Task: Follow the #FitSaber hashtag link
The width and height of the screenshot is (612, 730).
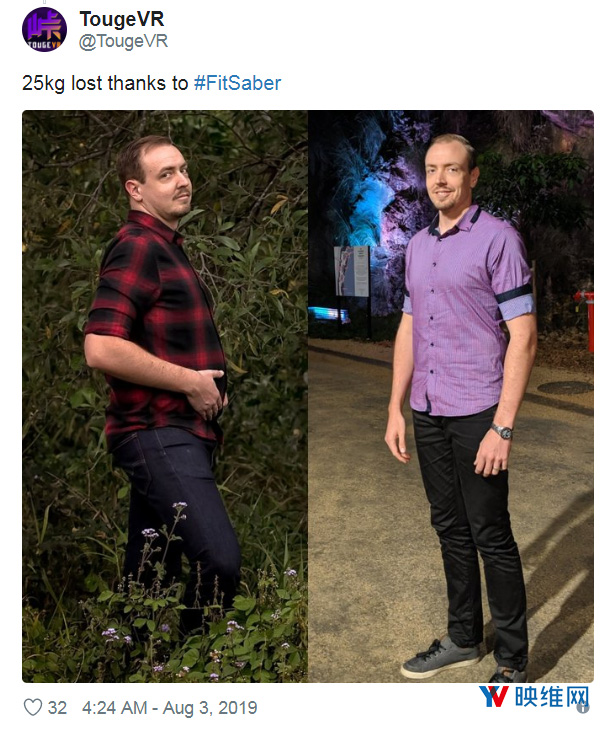Action: 237,83
